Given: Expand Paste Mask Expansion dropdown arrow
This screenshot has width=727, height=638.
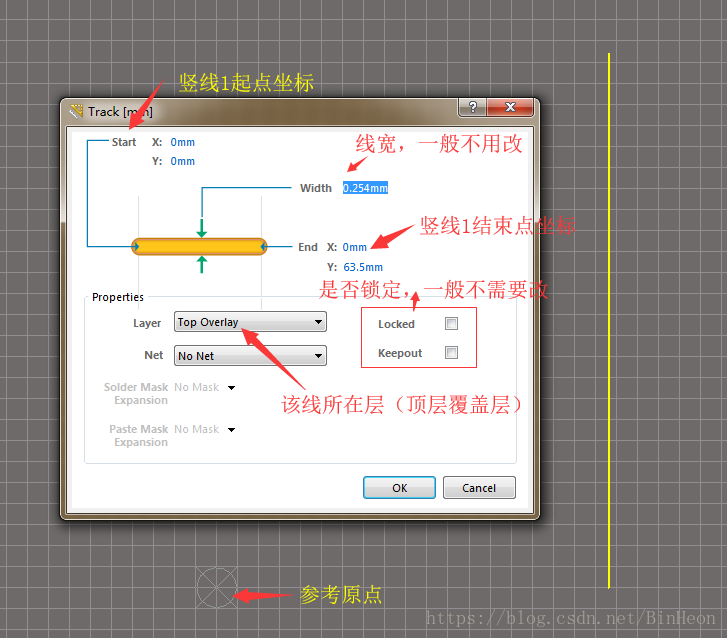Looking at the screenshot, I should [231, 430].
